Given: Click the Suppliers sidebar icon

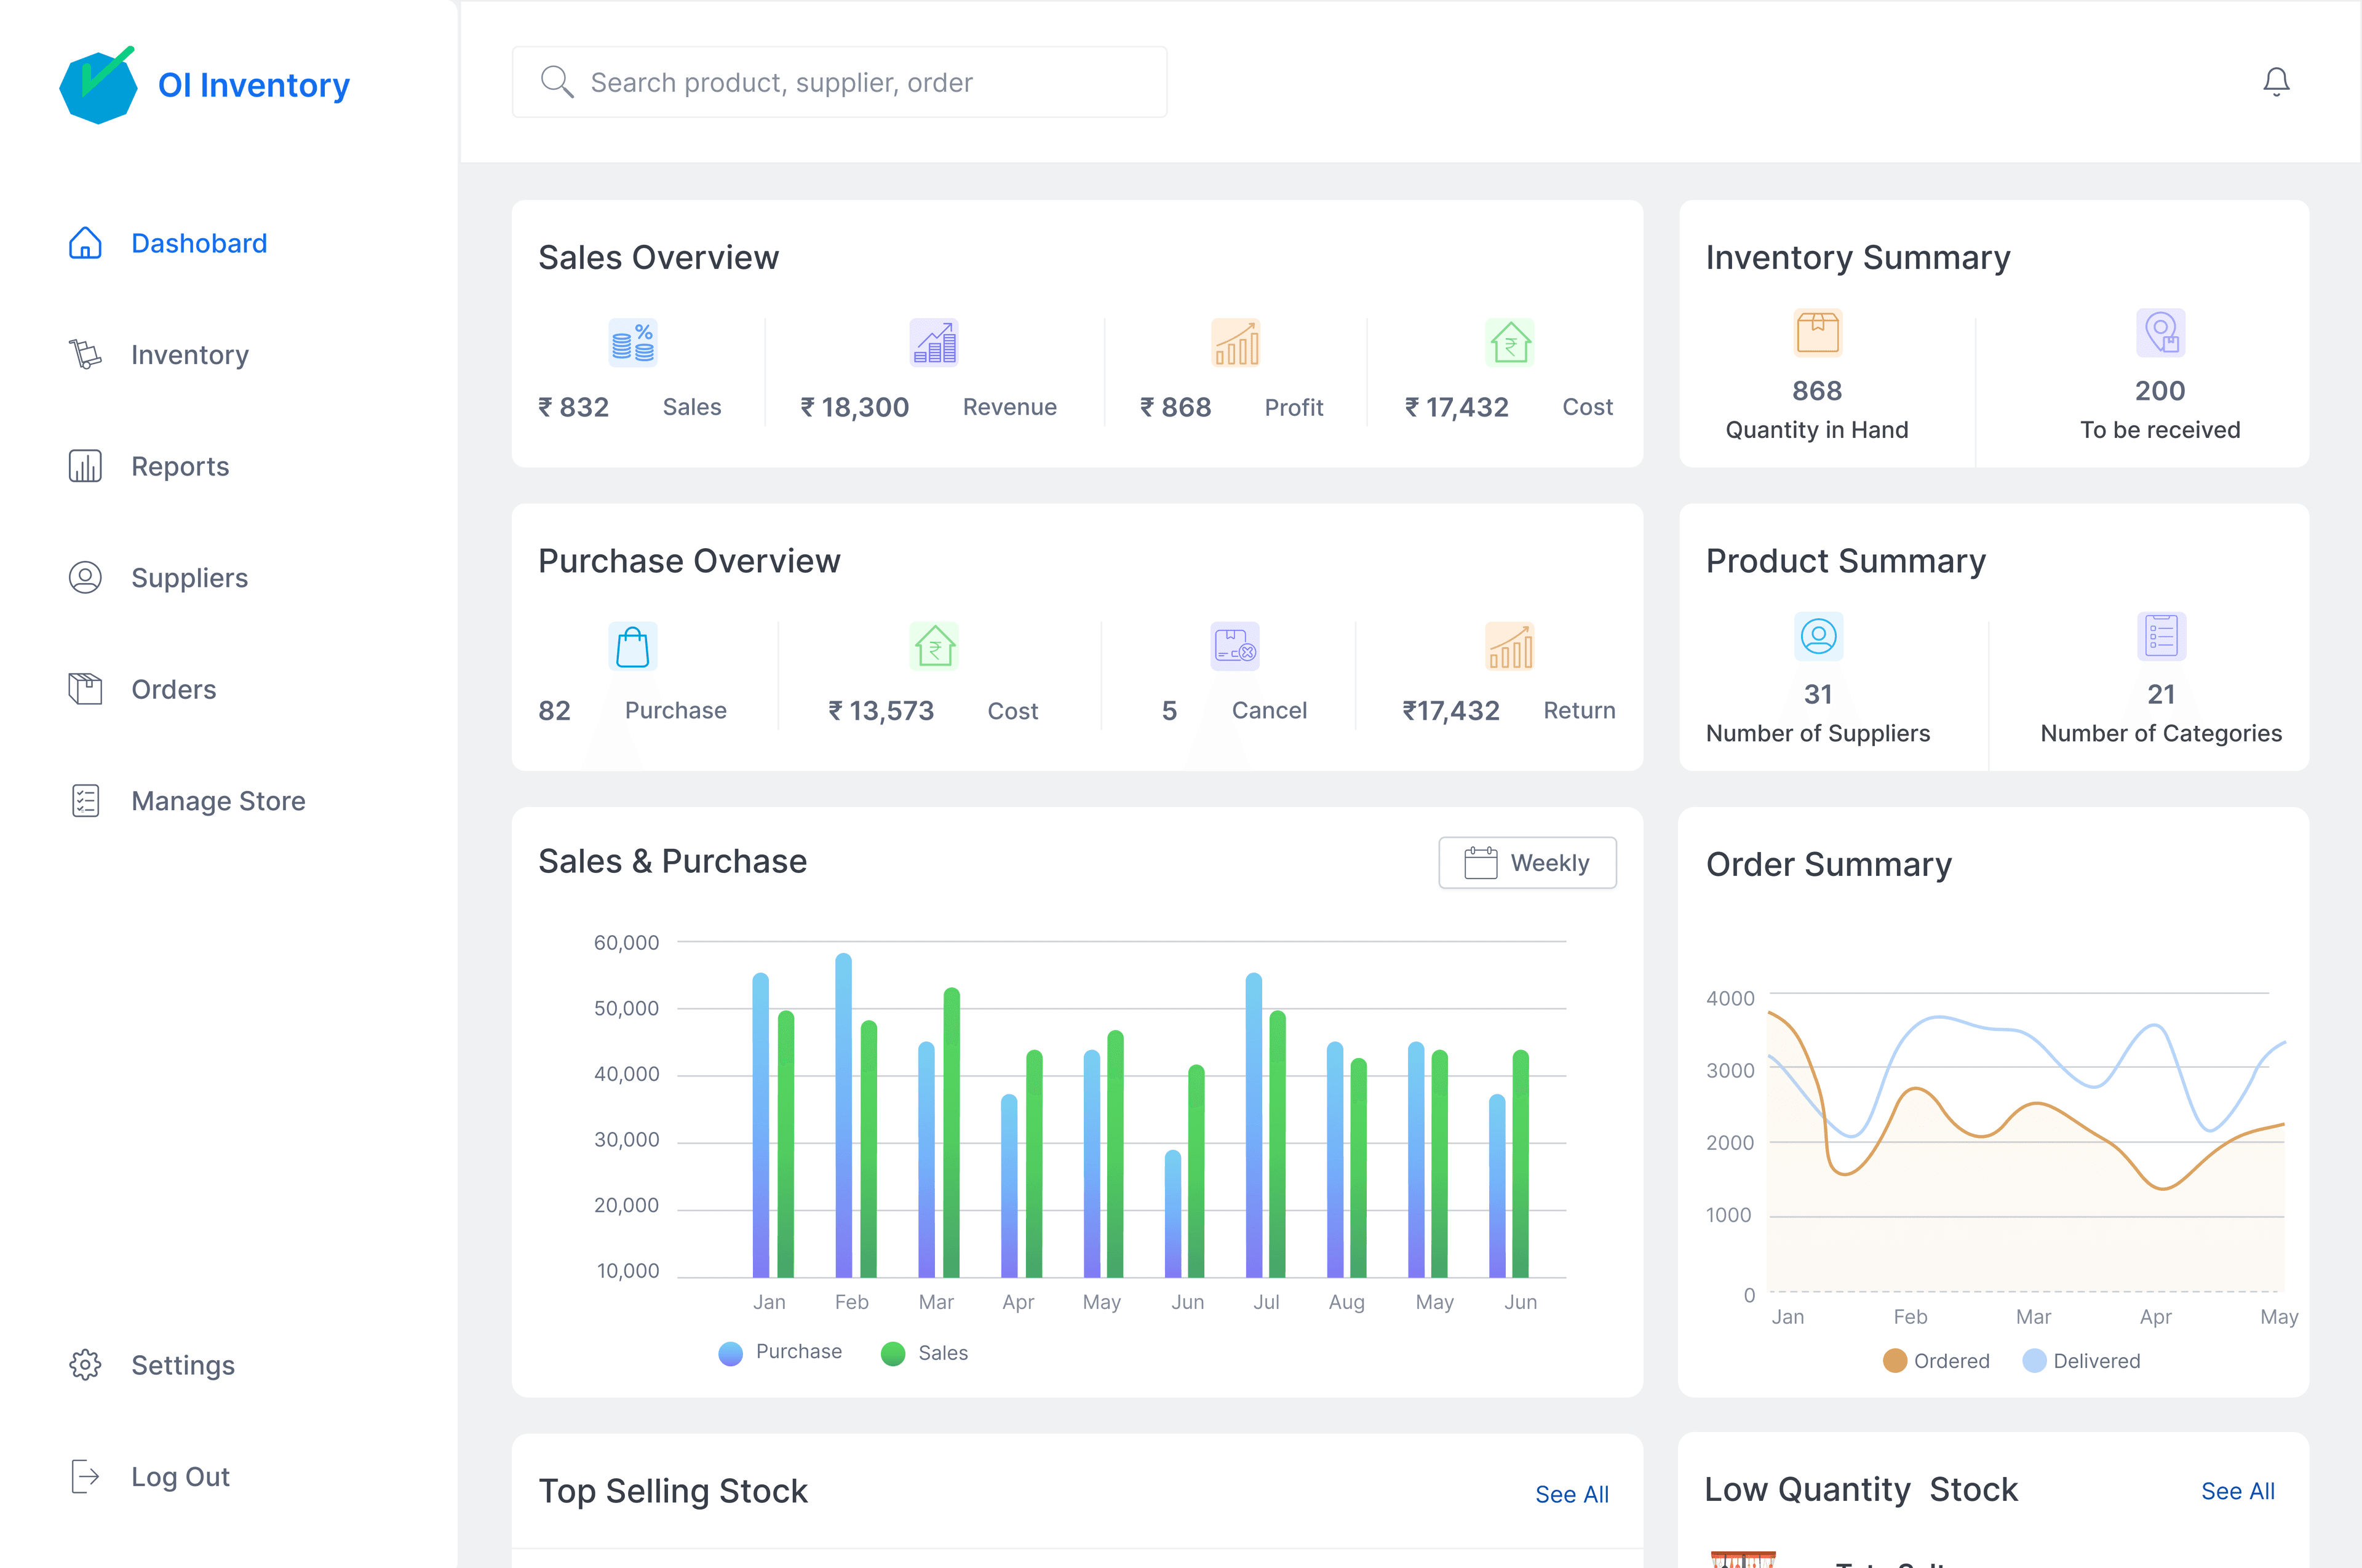Looking at the screenshot, I should point(85,578).
